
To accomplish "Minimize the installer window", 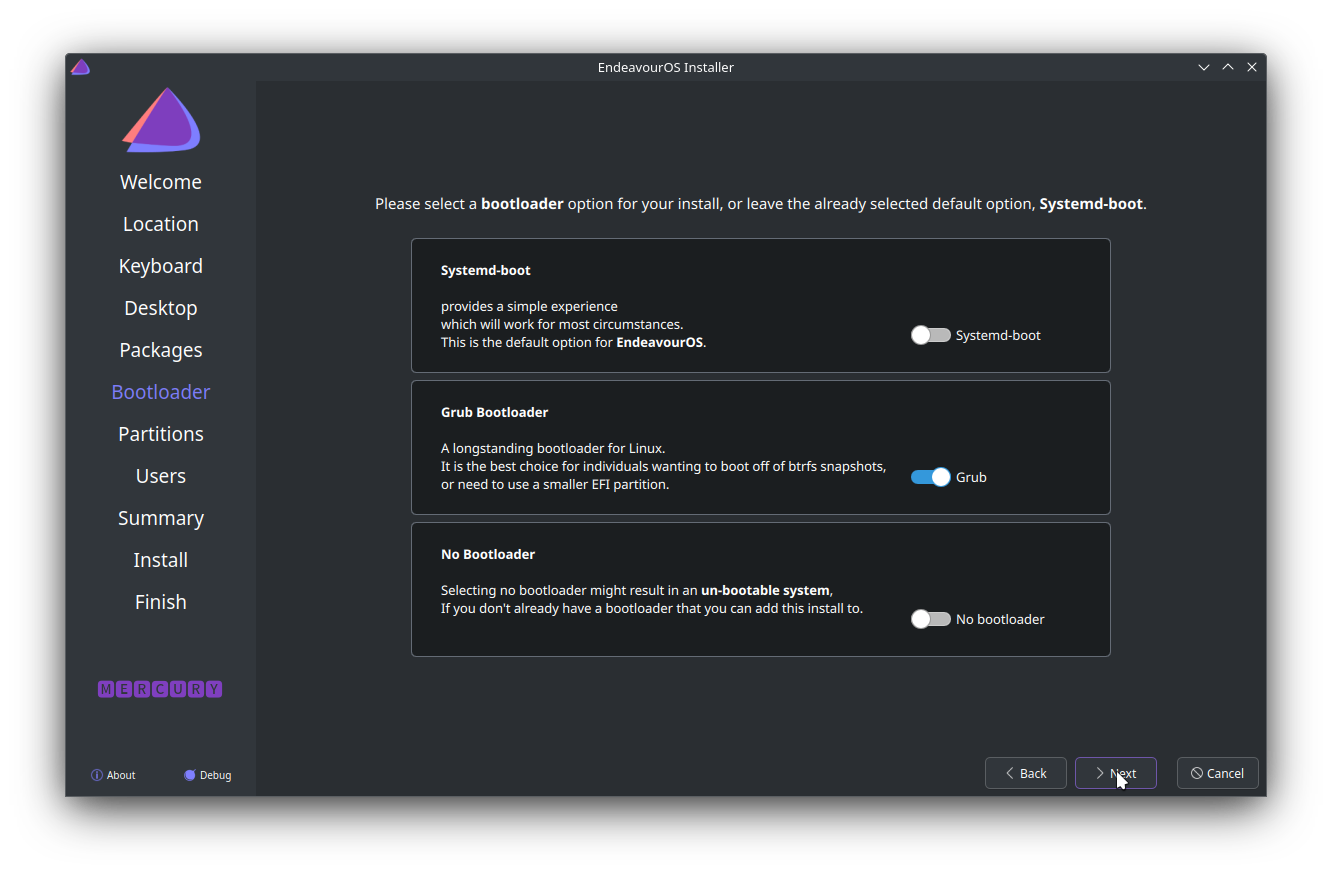I will (1204, 67).
